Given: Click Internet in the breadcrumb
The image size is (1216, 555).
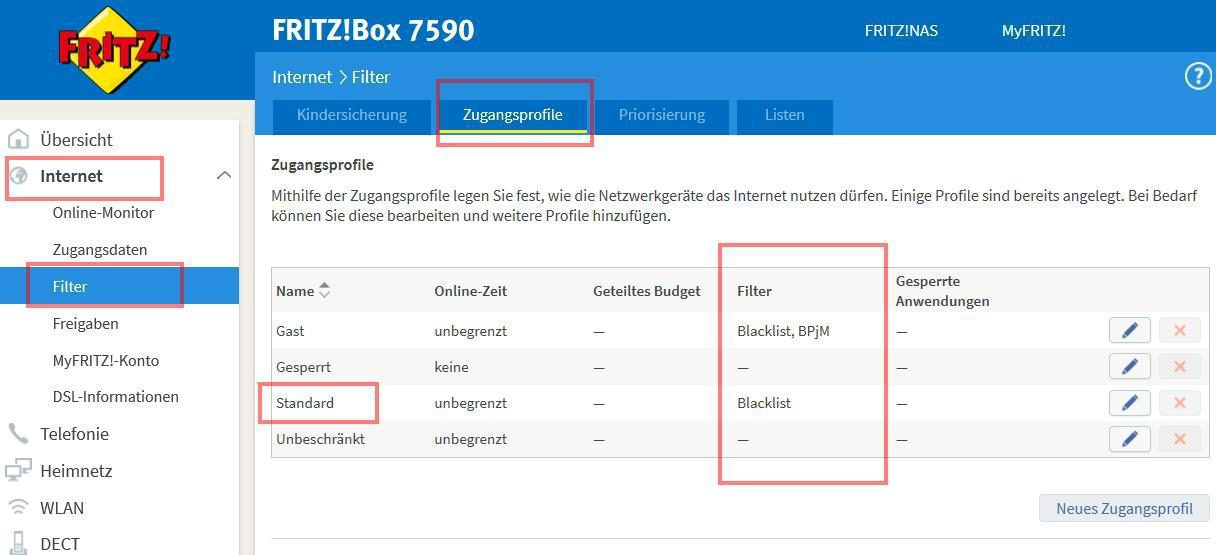Looking at the screenshot, I should [302, 77].
